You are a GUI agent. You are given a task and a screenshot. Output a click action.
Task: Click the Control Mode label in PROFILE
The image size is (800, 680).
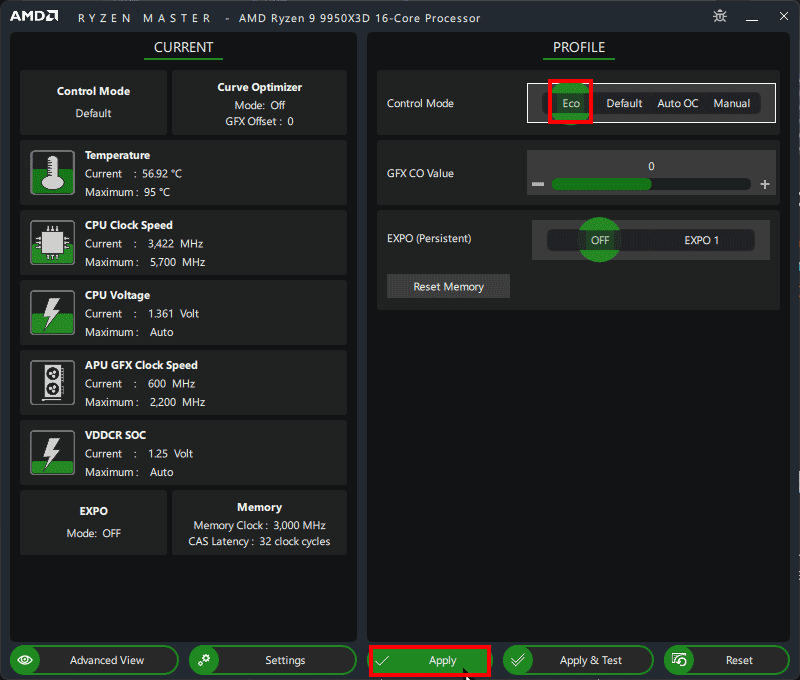coord(420,103)
